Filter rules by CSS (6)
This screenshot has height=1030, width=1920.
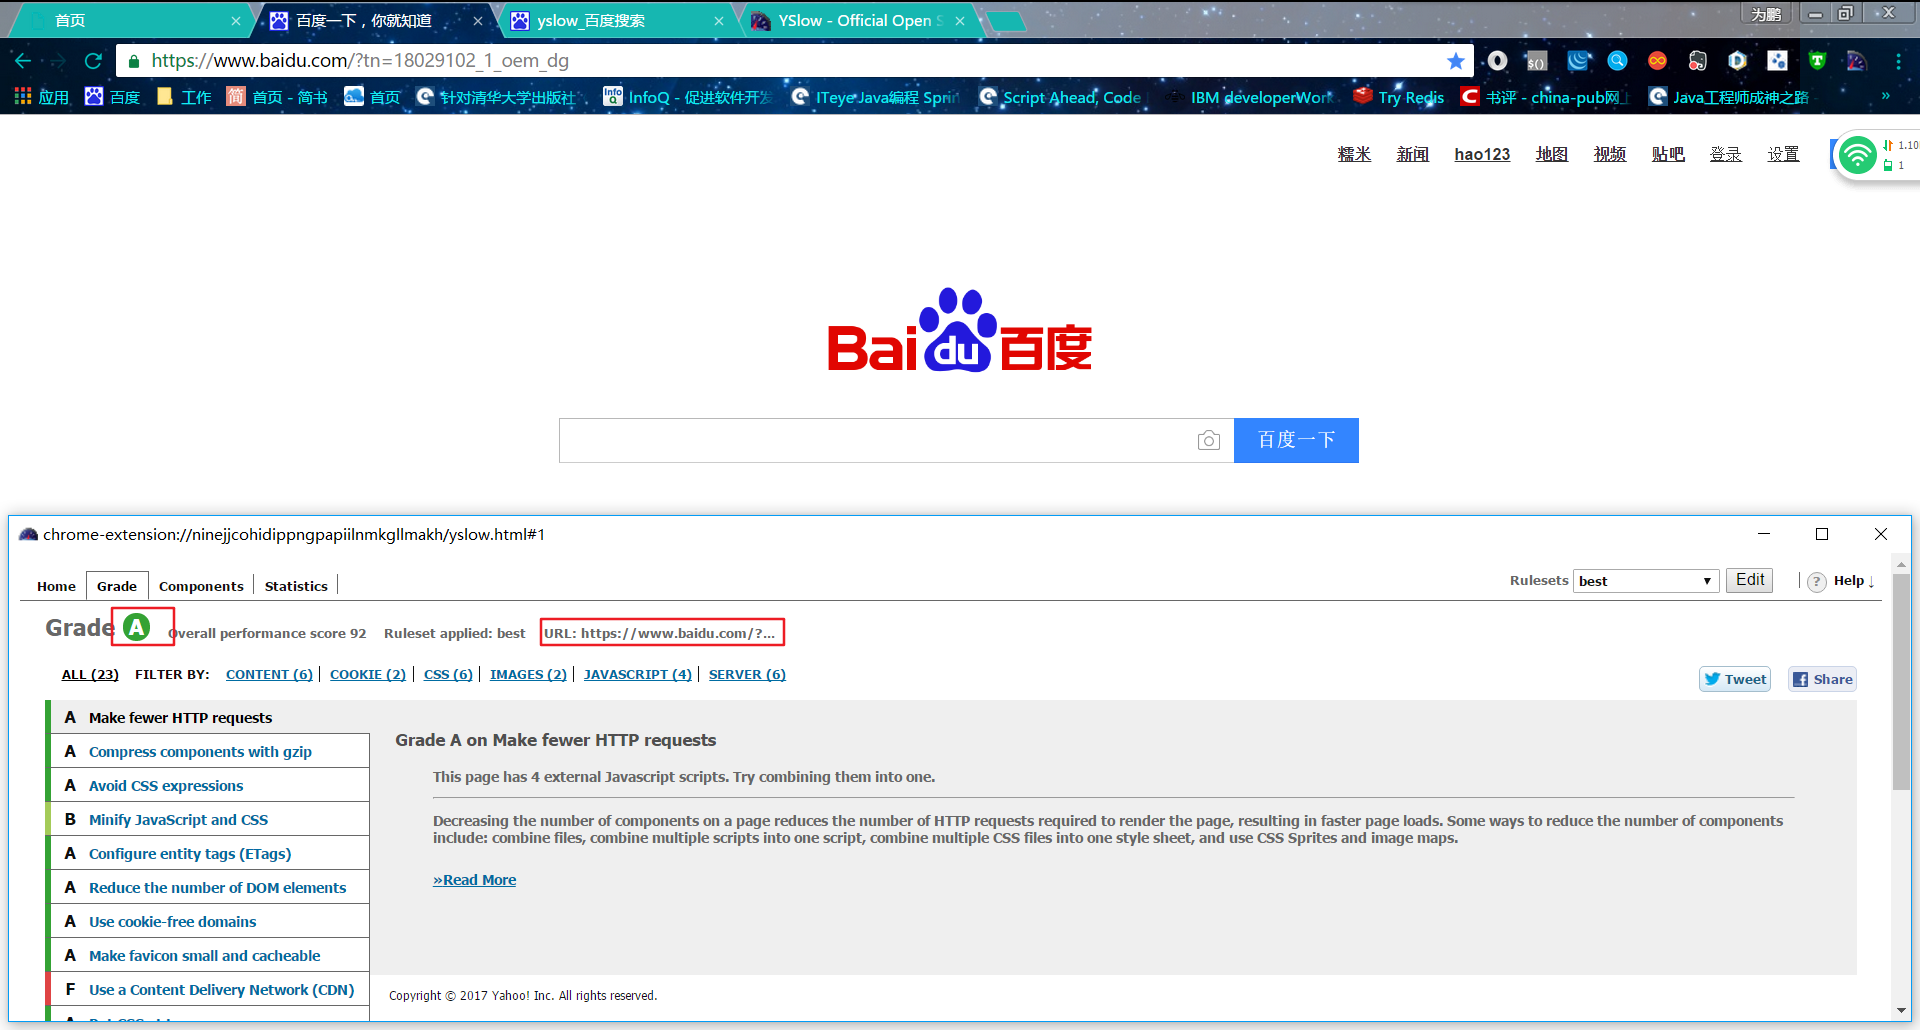[448, 675]
